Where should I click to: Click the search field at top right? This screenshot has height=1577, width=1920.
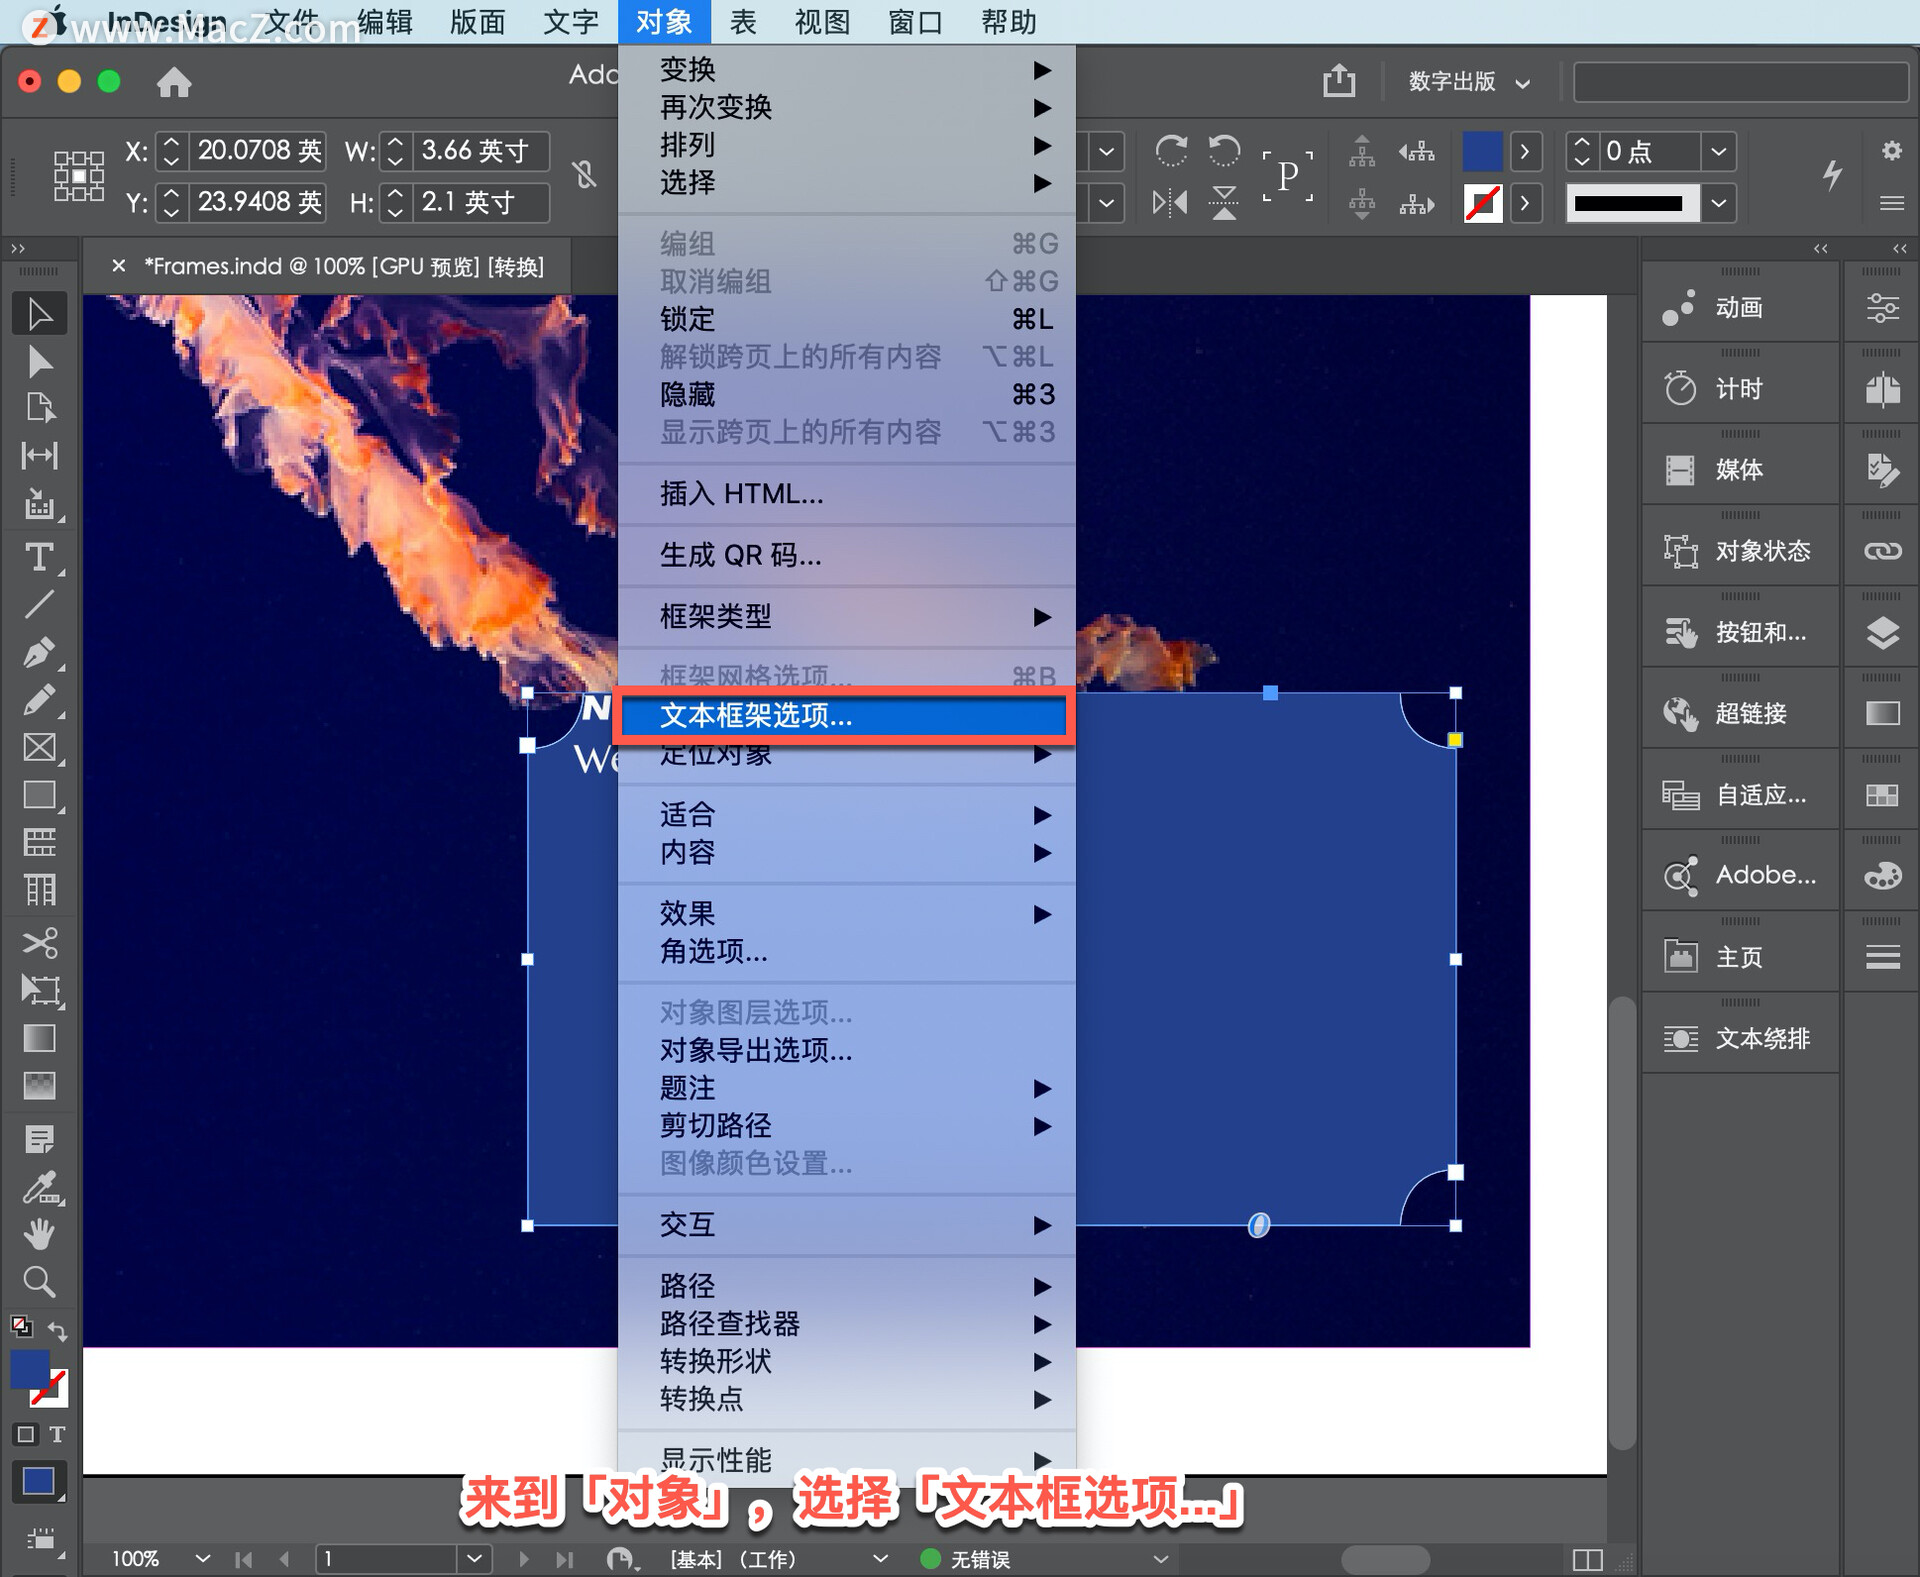coord(1740,81)
